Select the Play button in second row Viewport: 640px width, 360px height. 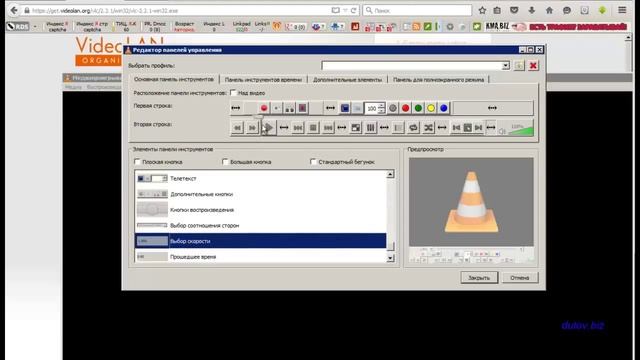(268, 128)
